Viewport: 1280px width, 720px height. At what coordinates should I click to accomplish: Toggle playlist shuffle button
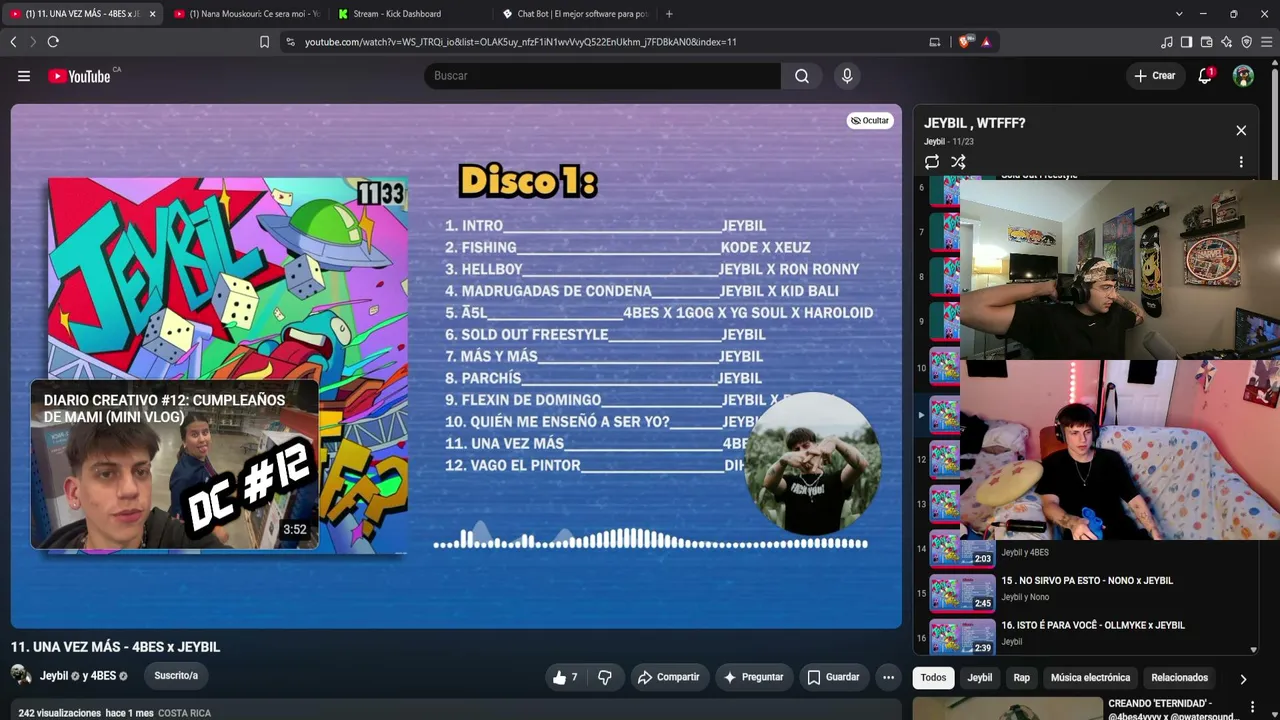(958, 162)
